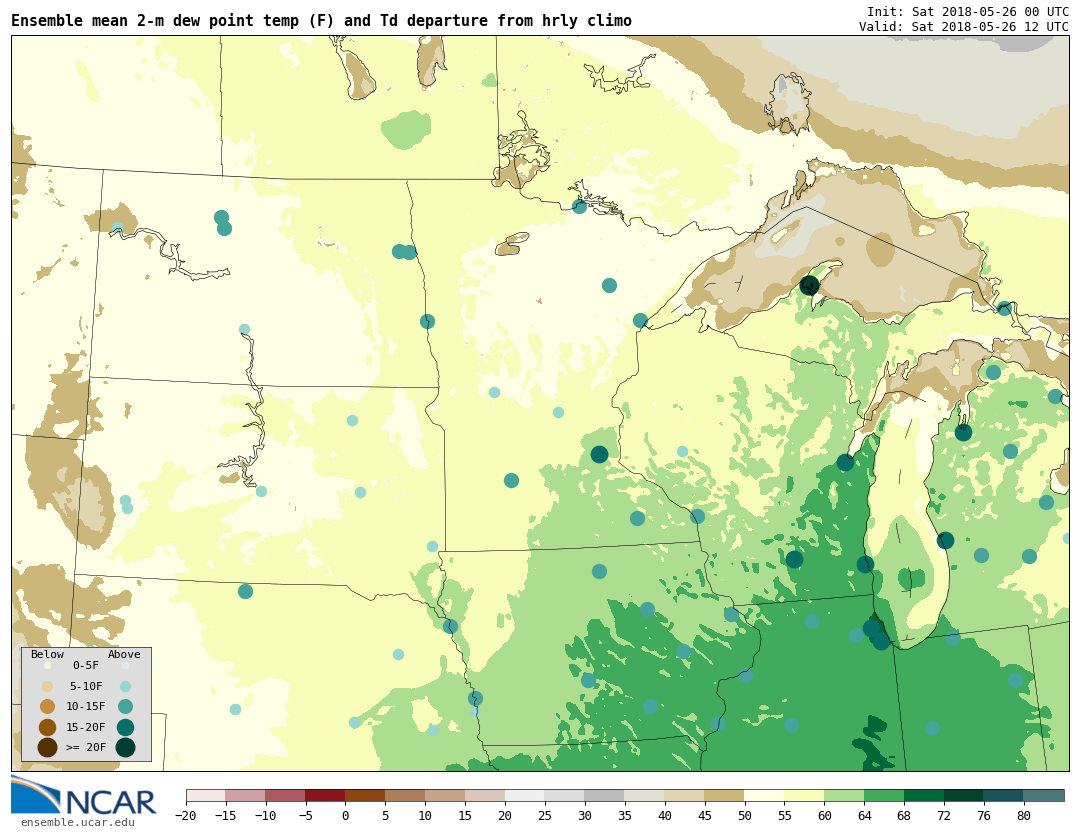Image resolution: width=1080 pixels, height=834 pixels.
Task: Pick the pale yellow 50 to 55 swatch
Action: [x=765, y=796]
